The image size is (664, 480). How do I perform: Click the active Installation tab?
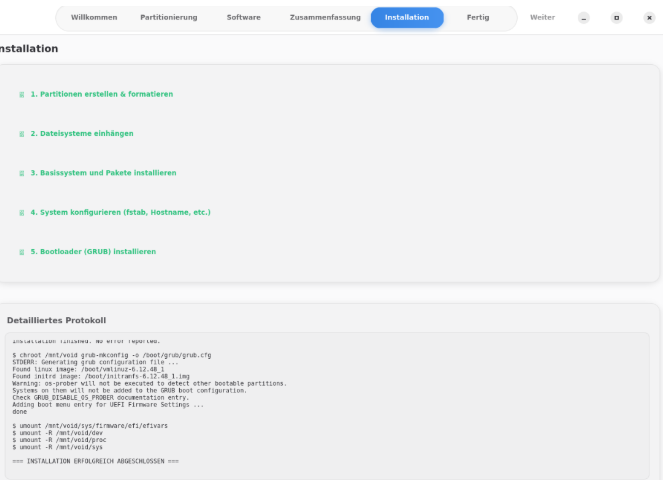tap(407, 18)
